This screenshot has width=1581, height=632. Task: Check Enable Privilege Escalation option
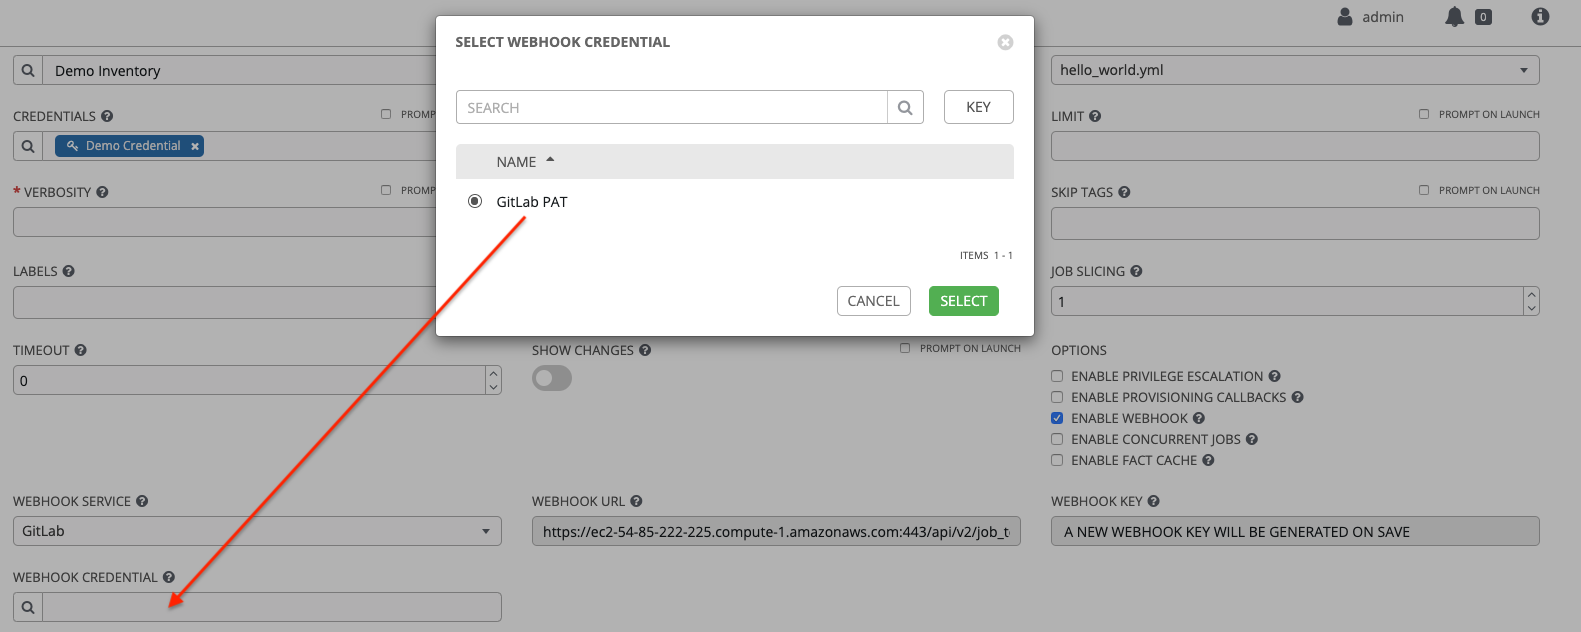pos(1057,376)
